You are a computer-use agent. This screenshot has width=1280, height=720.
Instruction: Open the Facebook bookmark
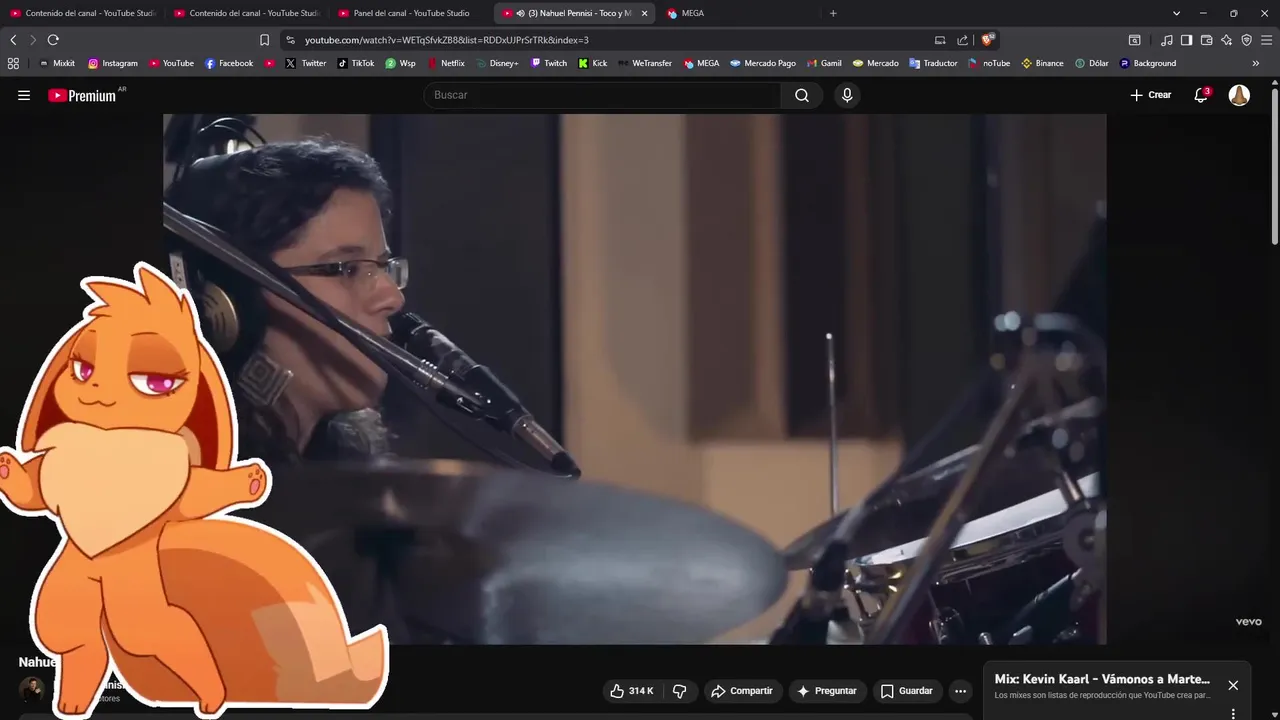229,63
